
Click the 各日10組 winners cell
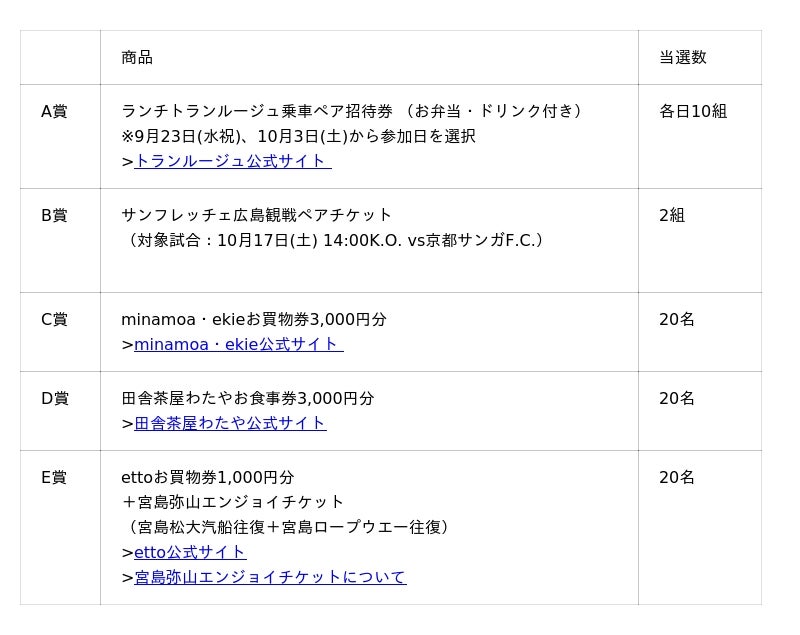click(693, 111)
